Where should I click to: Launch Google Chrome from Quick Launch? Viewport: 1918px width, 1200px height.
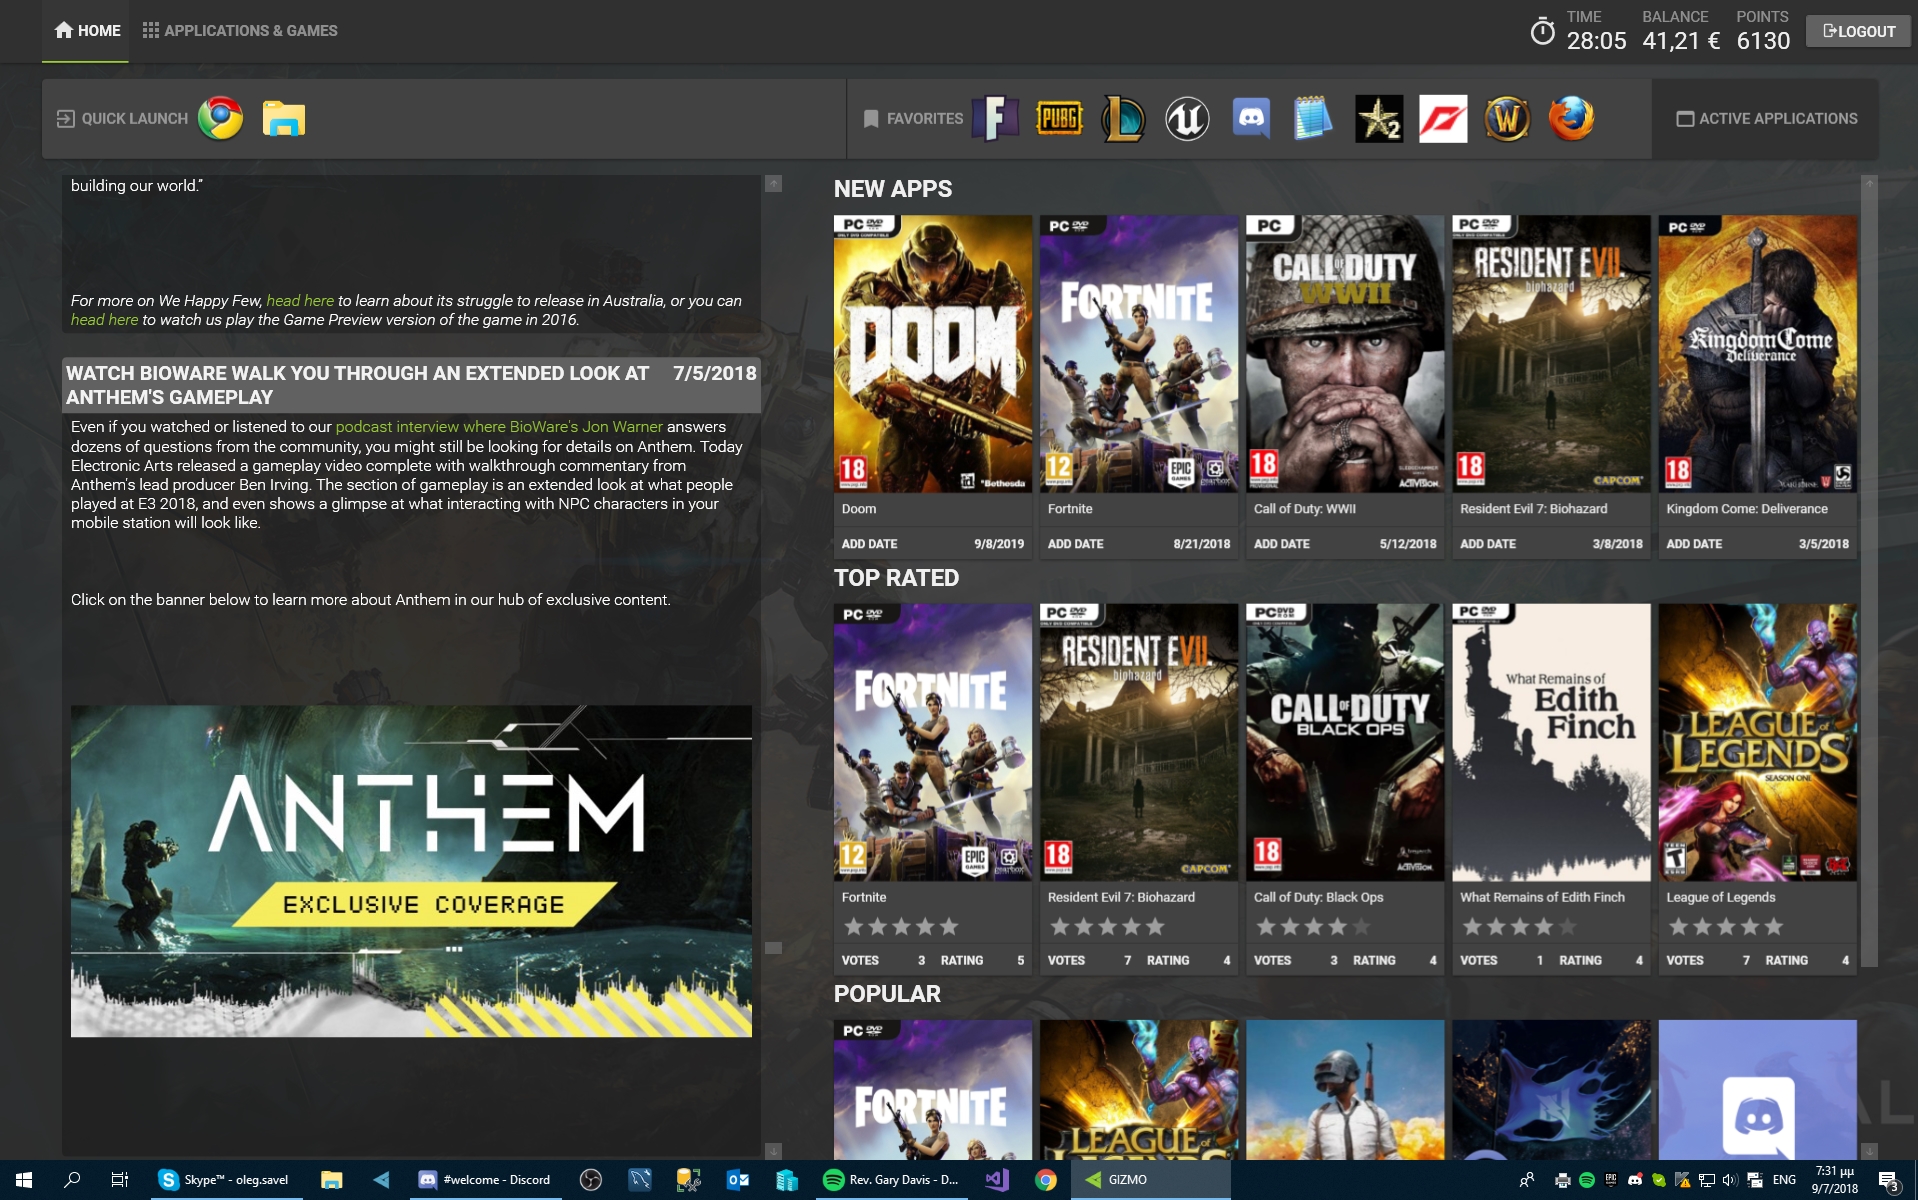click(220, 119)
